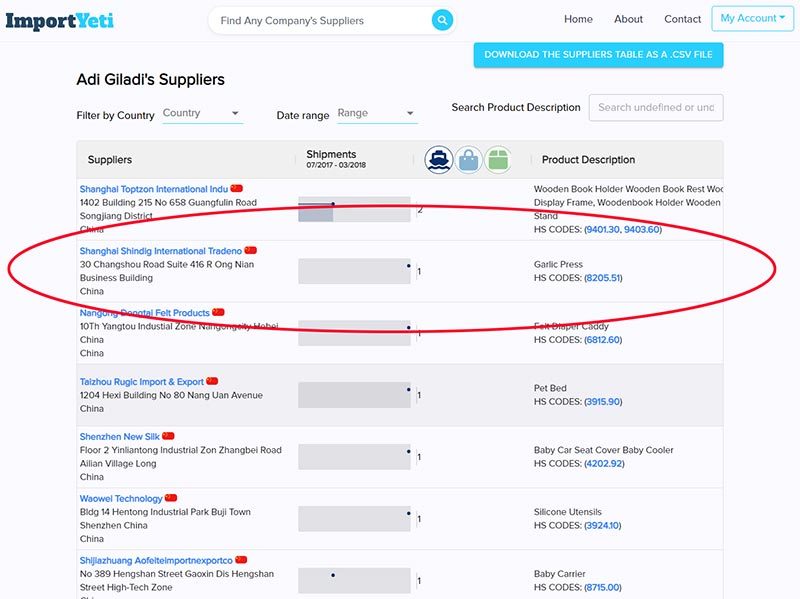Click the Waowei Technology shipments chart
The height and width of the screenshot is (599, 800).
point(354,519)
